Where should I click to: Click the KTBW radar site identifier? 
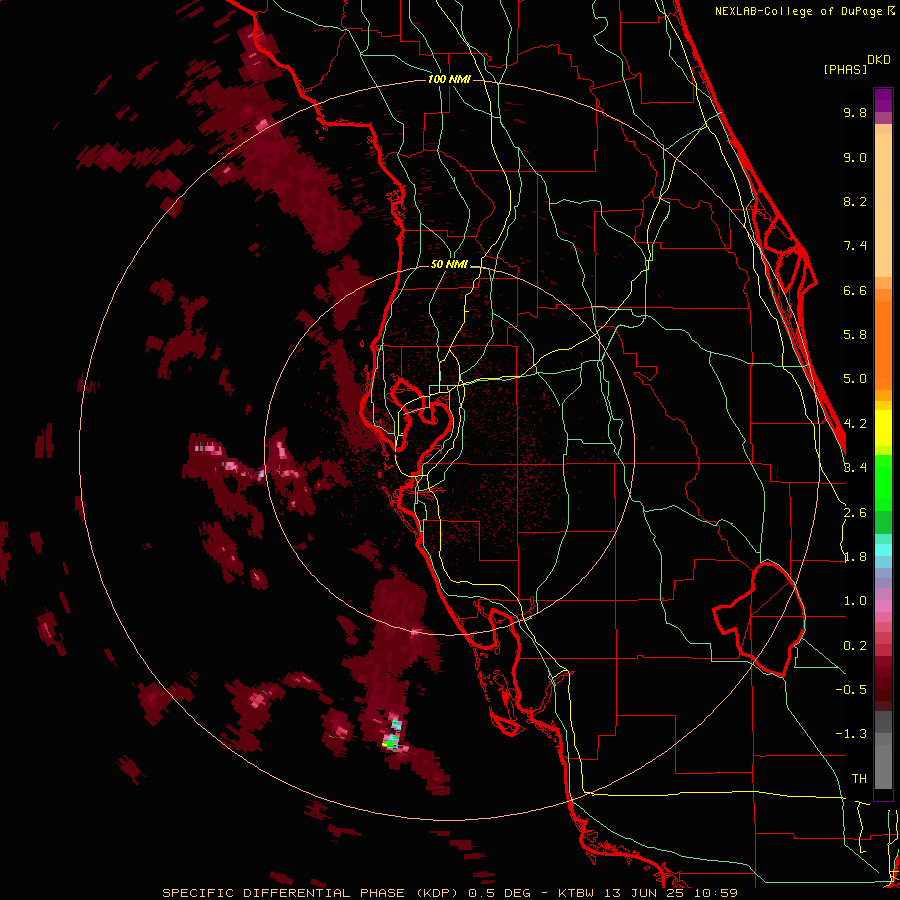pos(577,893)
